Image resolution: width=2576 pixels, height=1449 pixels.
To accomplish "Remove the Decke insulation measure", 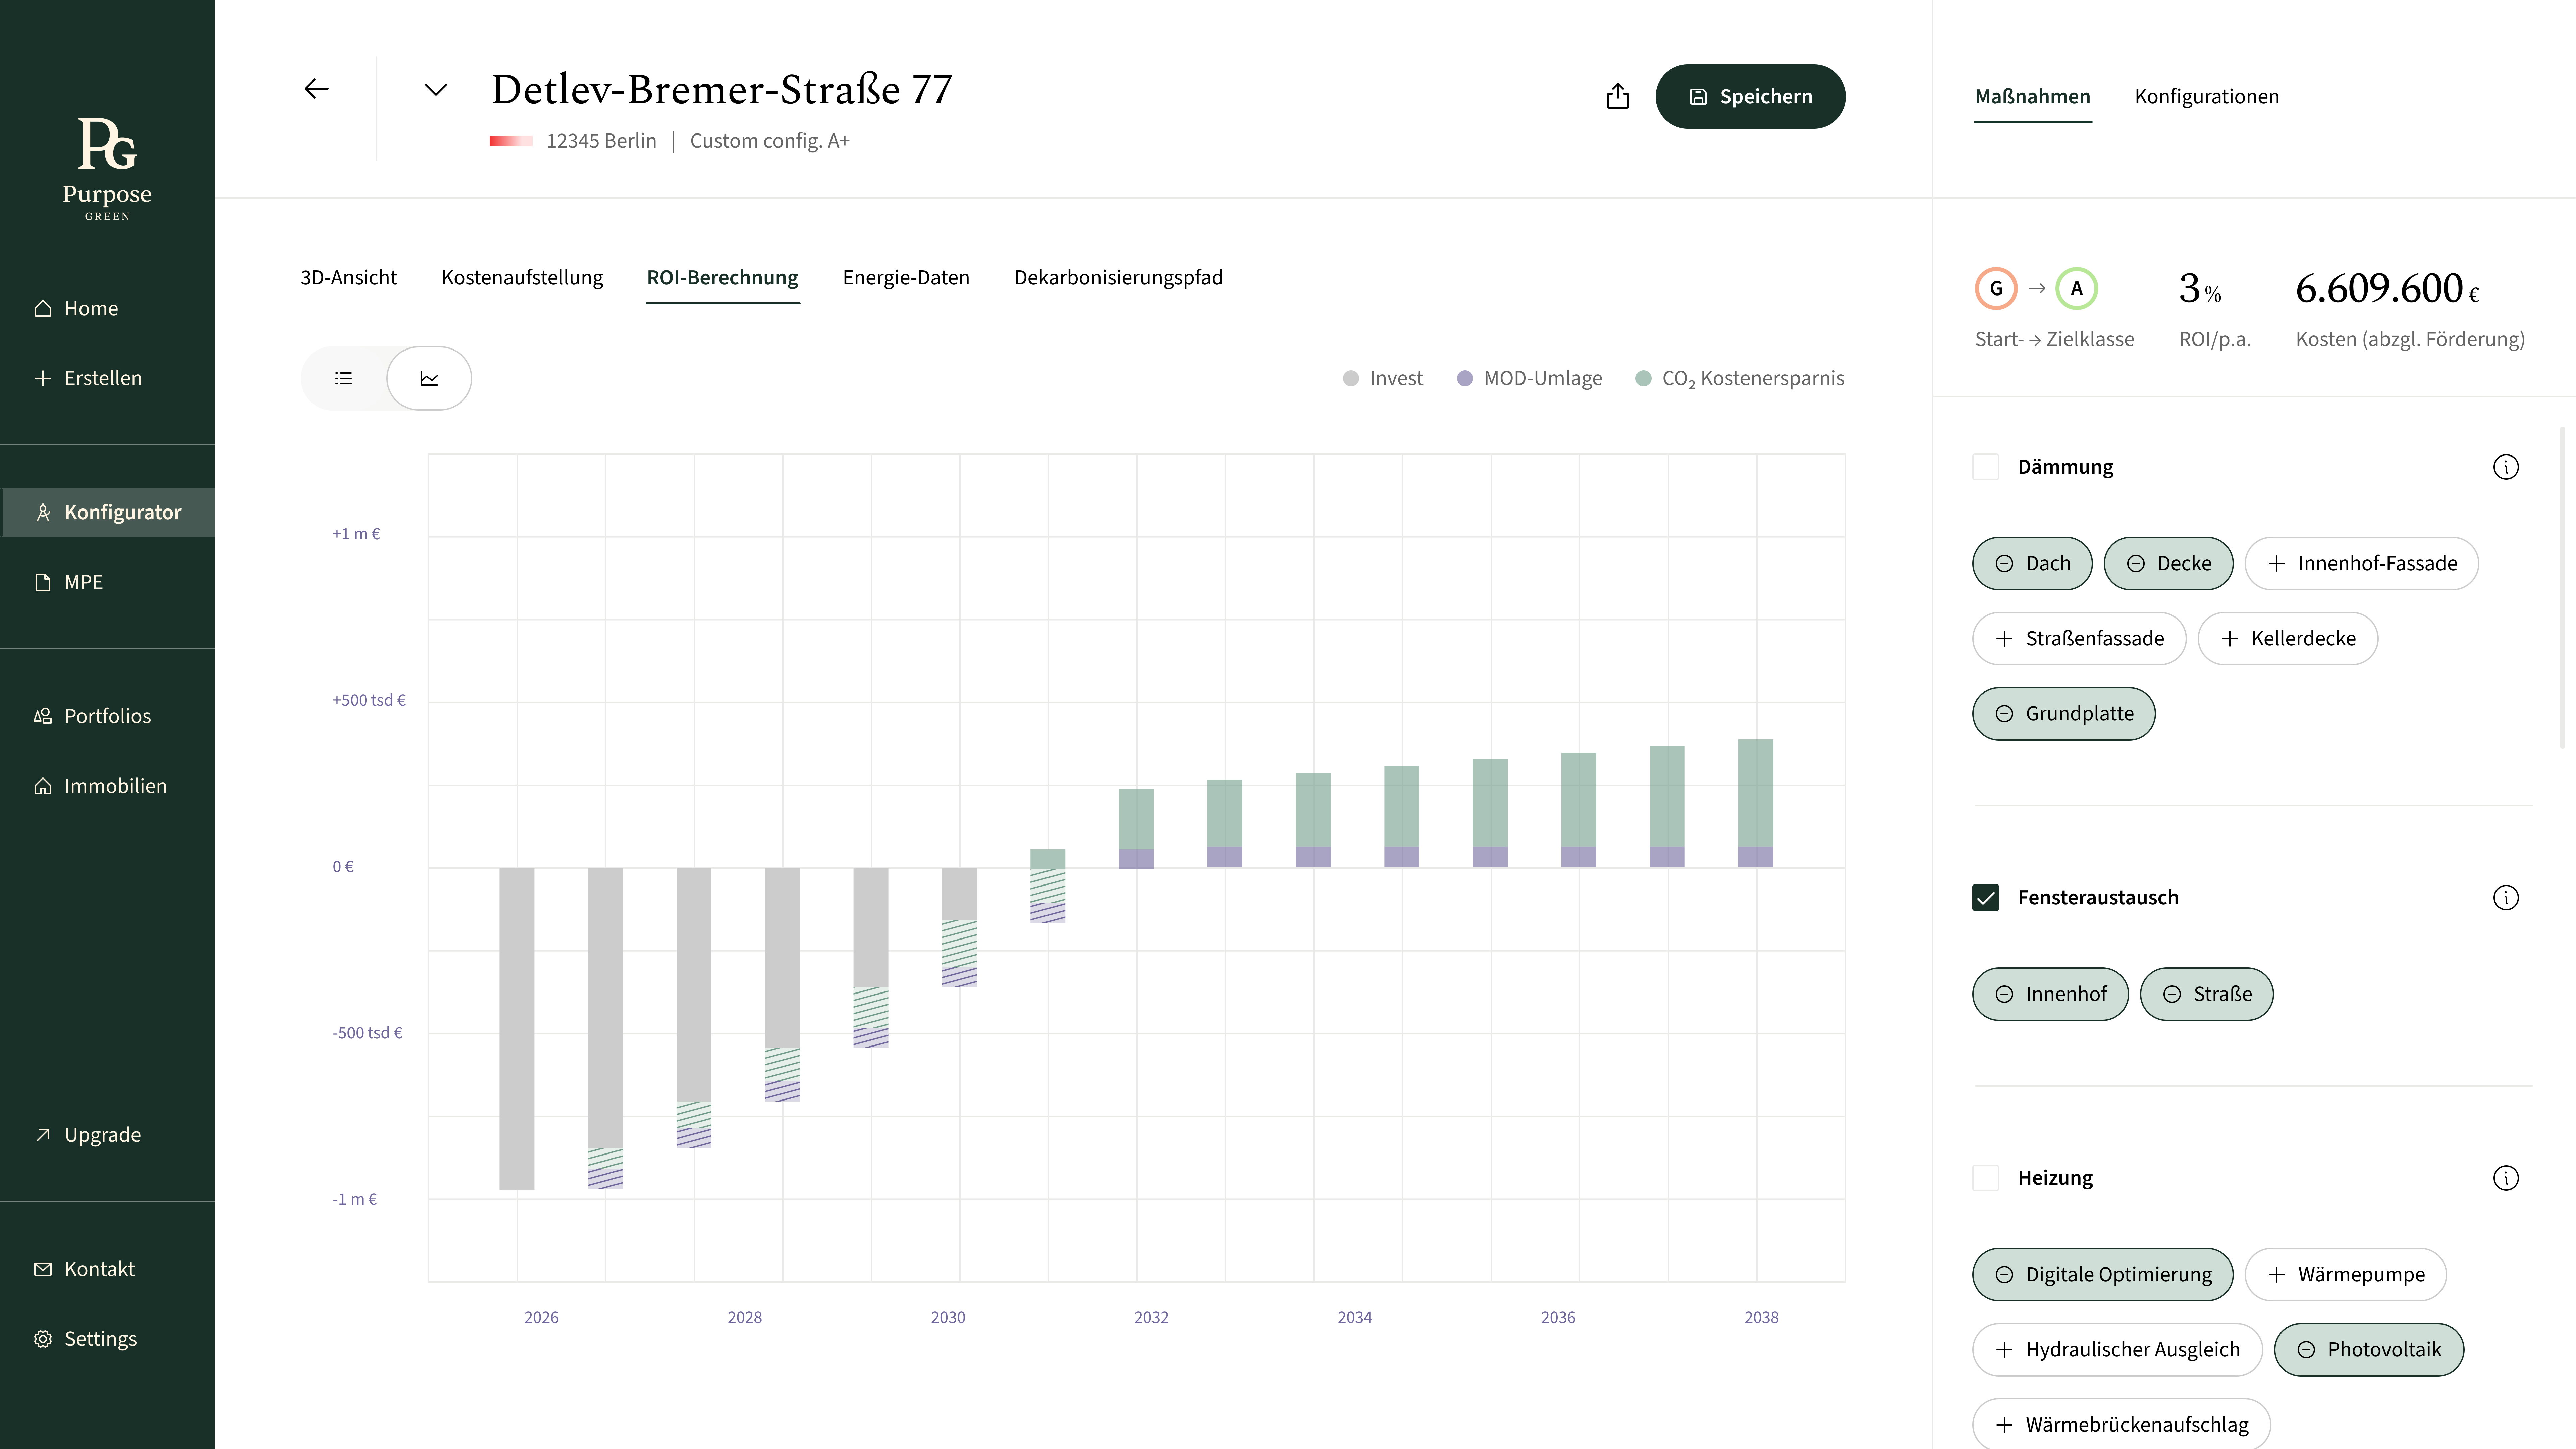I will click(2168, 563).
